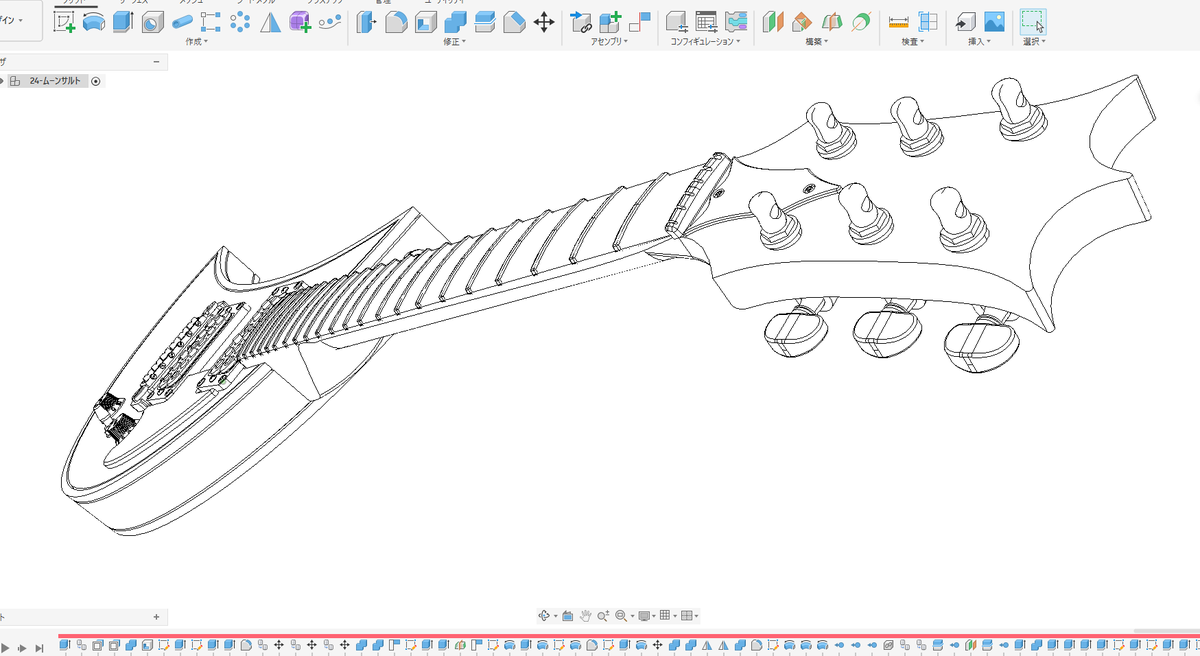
Task: Select the Fillet tool
Action: point(396,21)
